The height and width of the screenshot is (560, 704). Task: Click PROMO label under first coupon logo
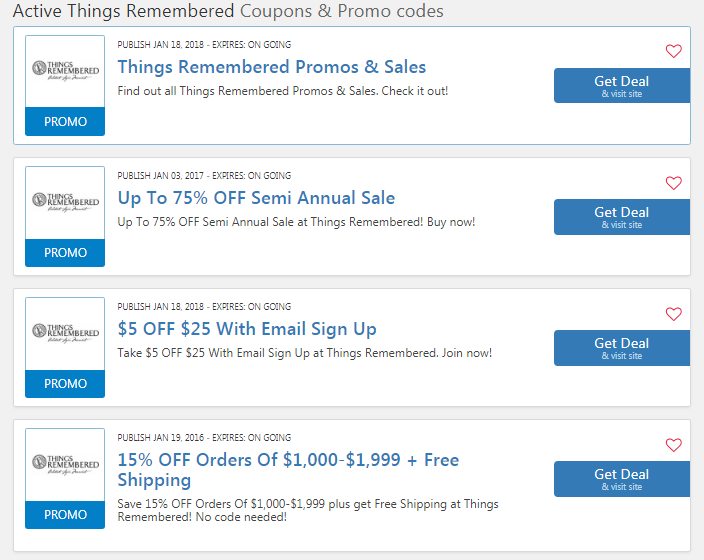[65, 121]
